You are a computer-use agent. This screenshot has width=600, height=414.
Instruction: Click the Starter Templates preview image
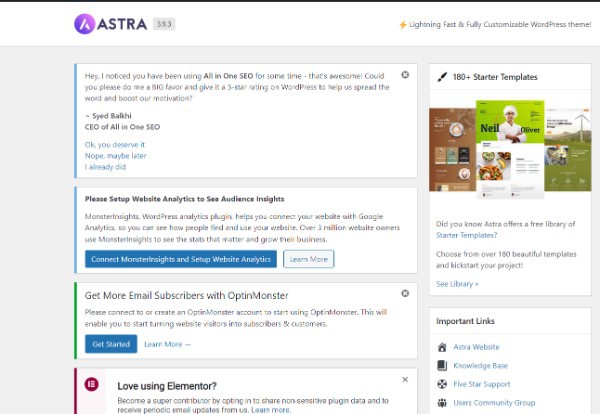tap(510, 149)
